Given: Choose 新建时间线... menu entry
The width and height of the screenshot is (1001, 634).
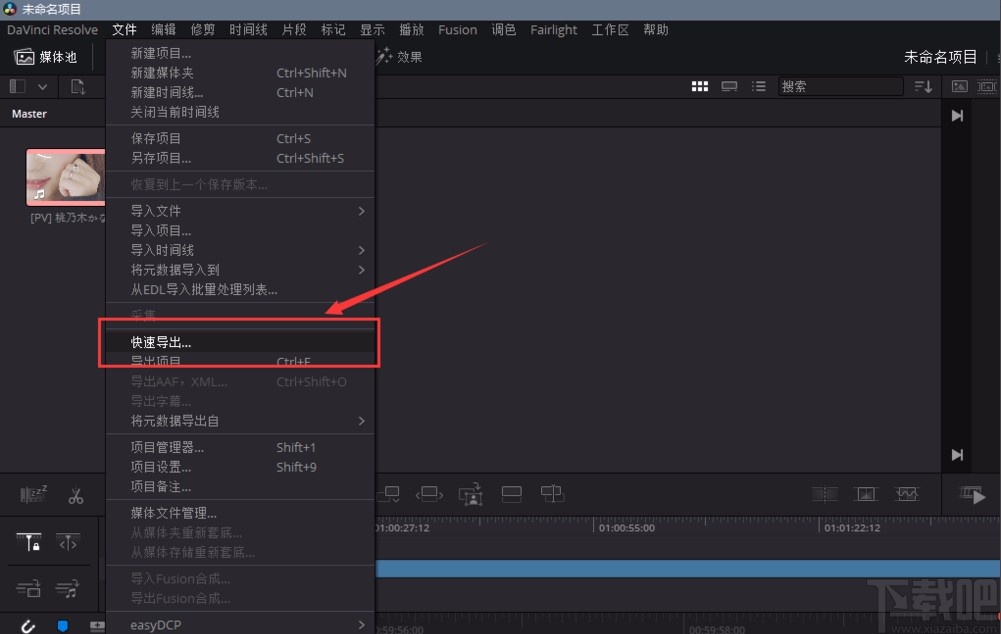Looking at the screenshot, I should 240,93.
